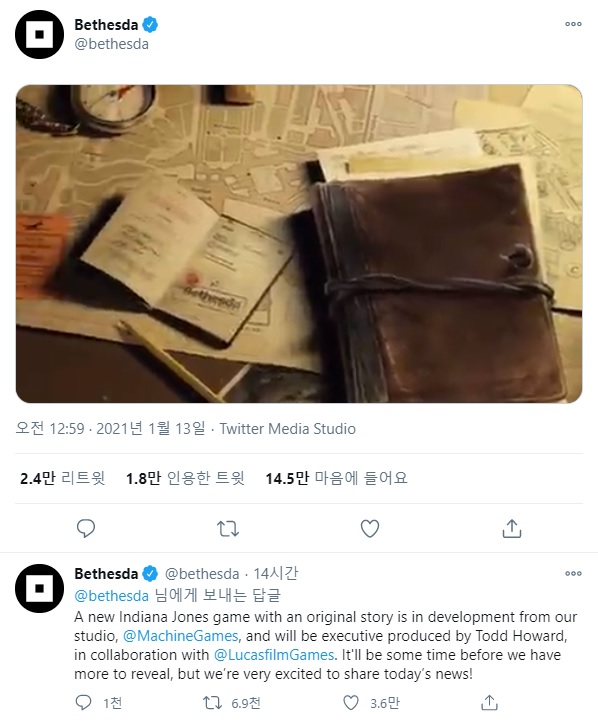The height and width of the screenshot is (721, 598).
Task: View the 2.4만 retweets list
Action: (x=63, y=478)
